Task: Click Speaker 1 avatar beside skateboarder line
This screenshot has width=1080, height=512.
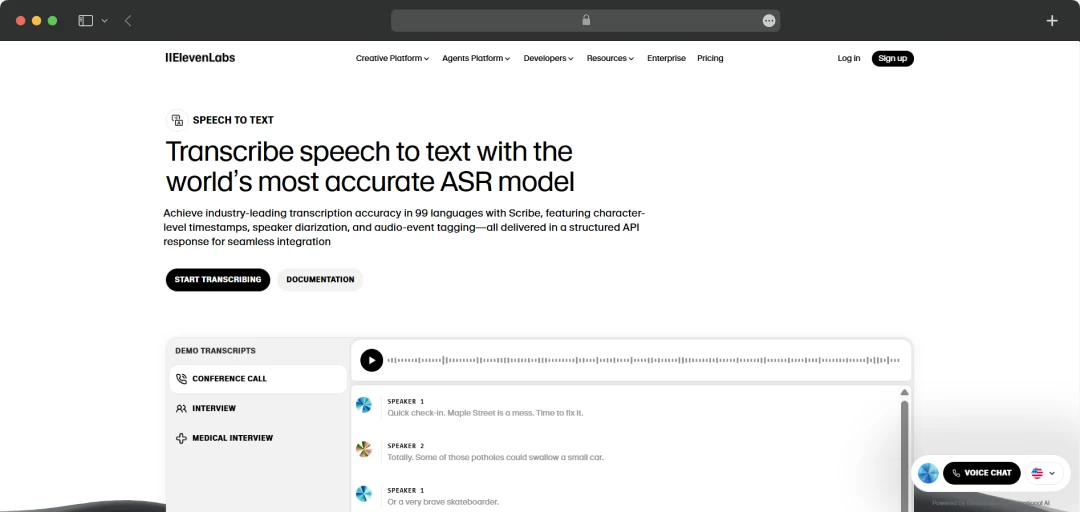Action: [x=364, y=493]
